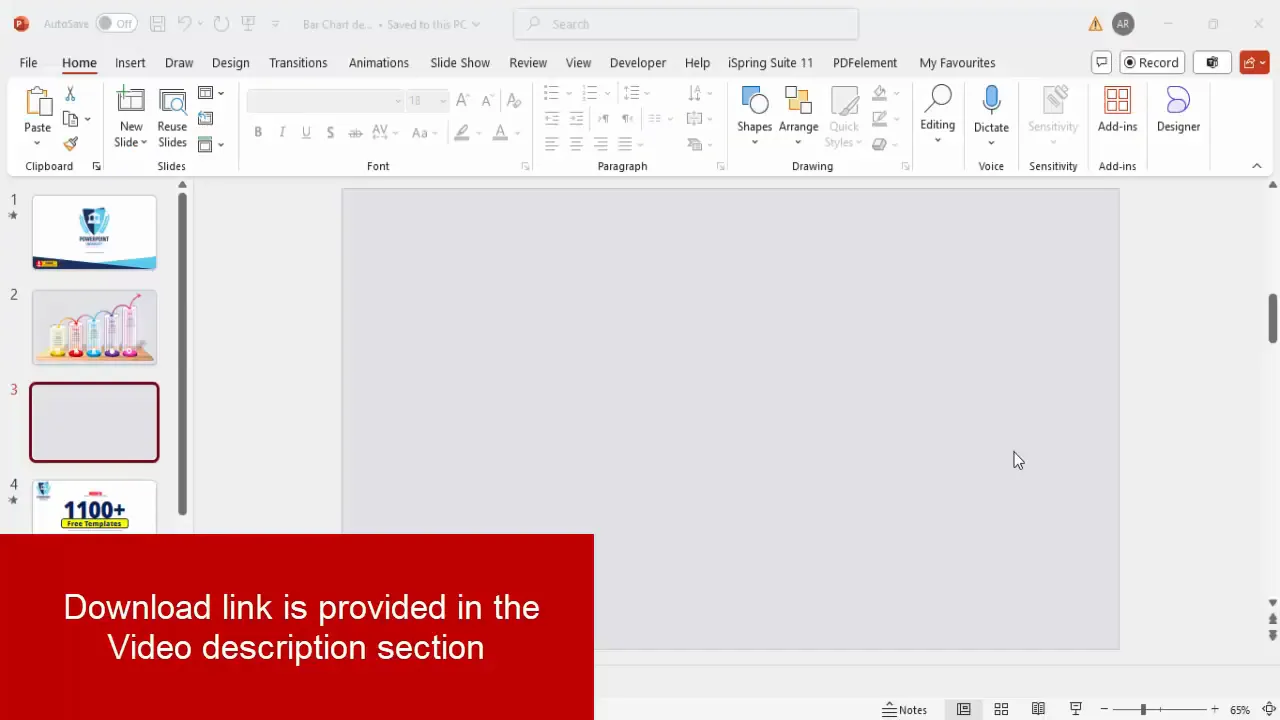
Task: Toggle Strikethrough formatting
Action: click(x=355, y=132)
